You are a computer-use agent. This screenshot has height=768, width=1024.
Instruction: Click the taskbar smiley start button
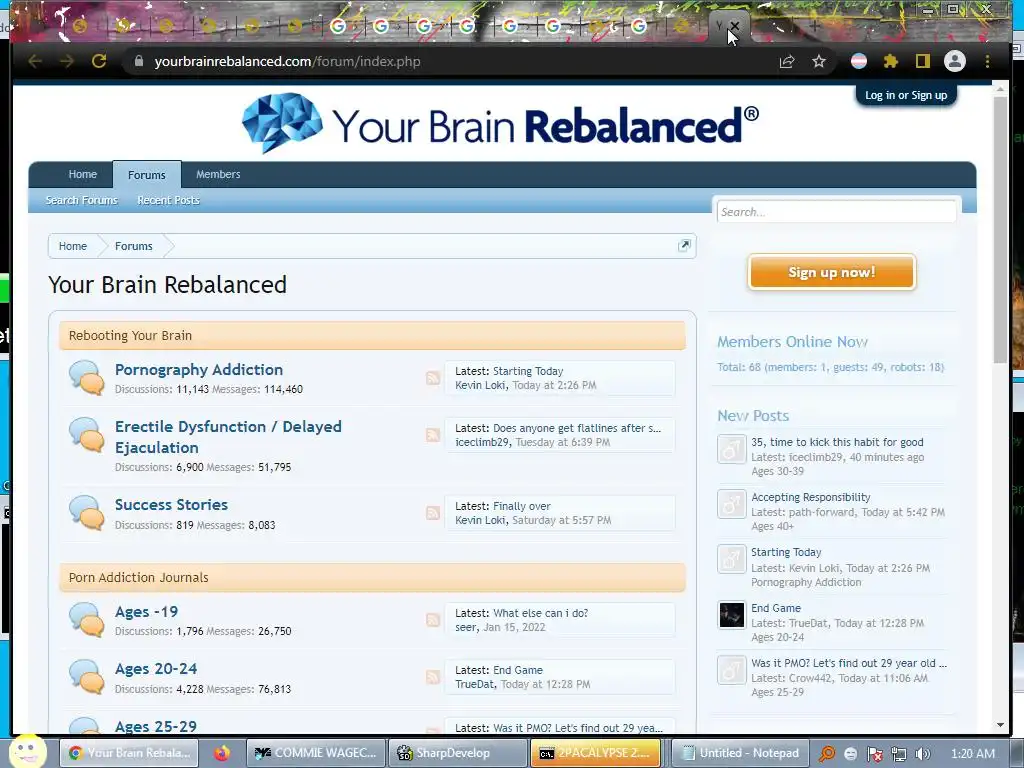(27, 752)
